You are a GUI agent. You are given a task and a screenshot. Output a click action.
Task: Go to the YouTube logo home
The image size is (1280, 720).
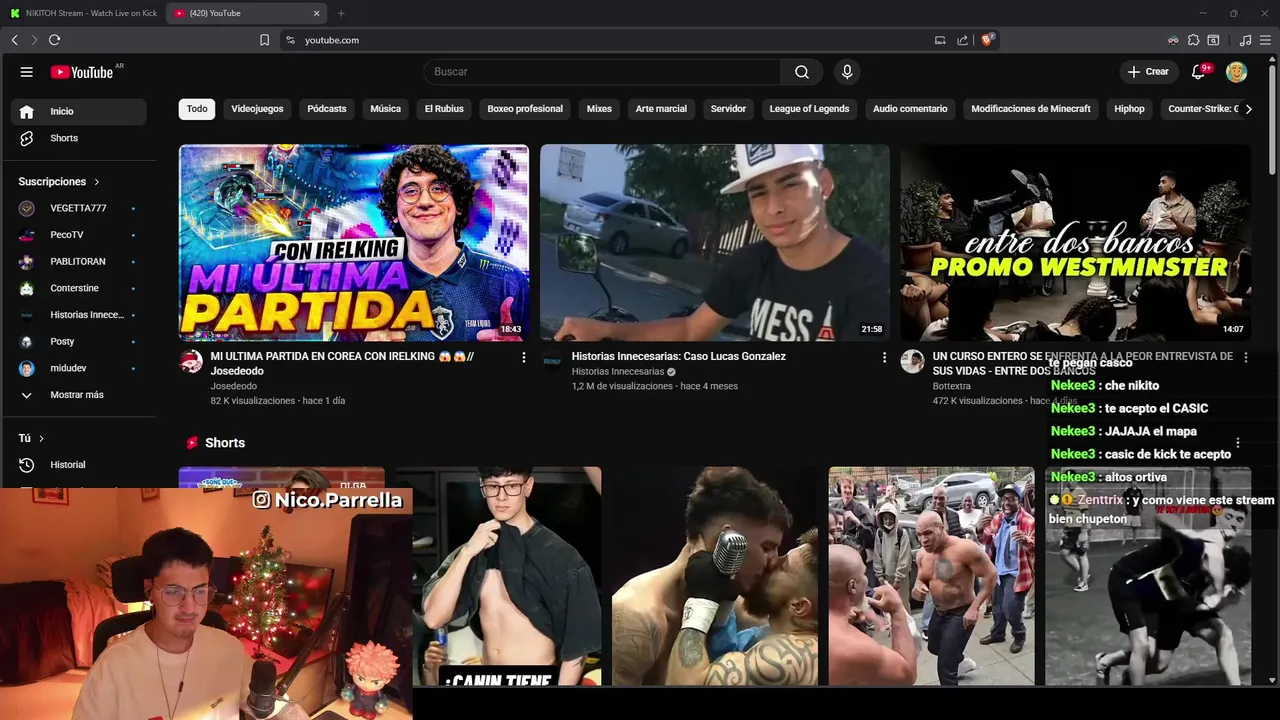(84, 72)
